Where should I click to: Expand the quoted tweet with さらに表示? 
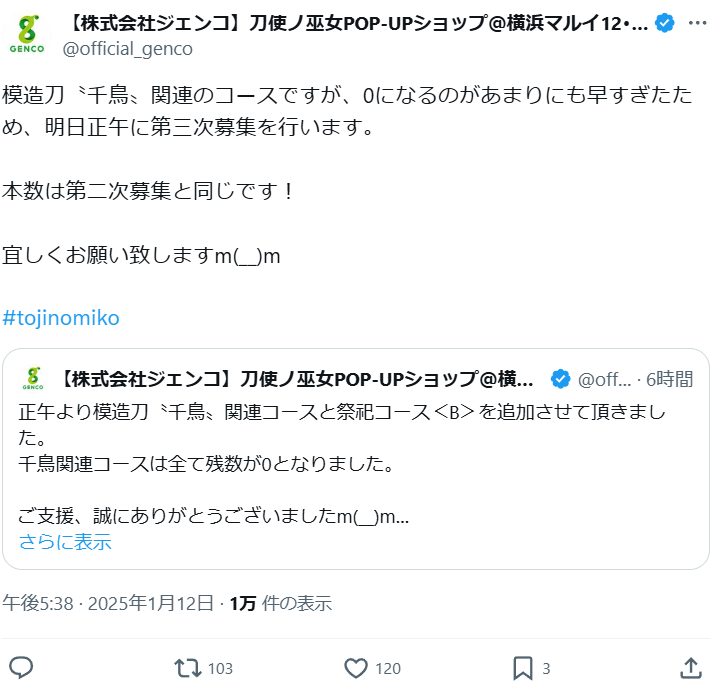pos(65,542)
